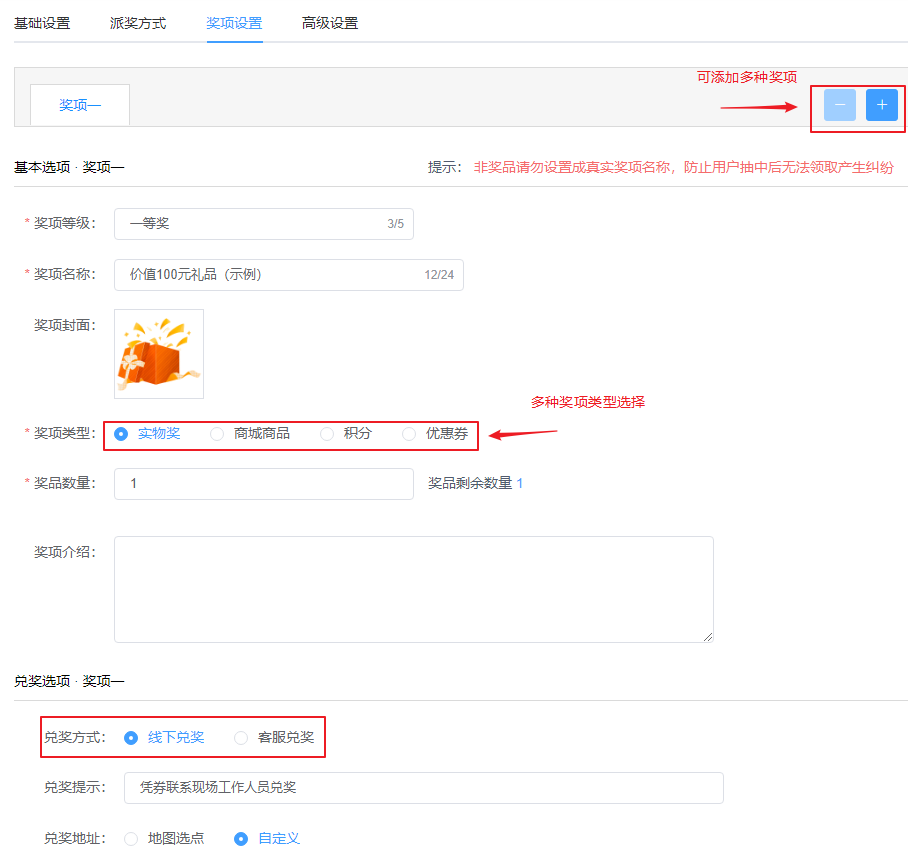Image resolution: width=908 pixels, height=847 pixels.
Task: Click the minus icon to remove a prize
Action: pos(840,104)
